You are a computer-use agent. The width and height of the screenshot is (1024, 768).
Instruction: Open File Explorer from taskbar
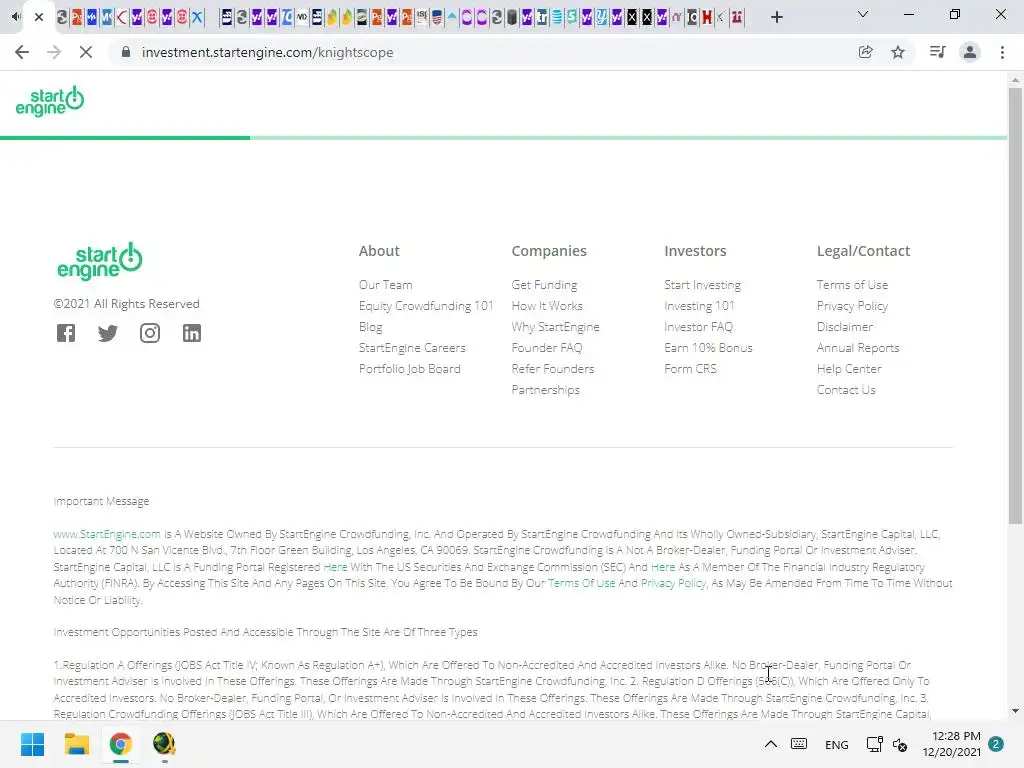[76, 744]
